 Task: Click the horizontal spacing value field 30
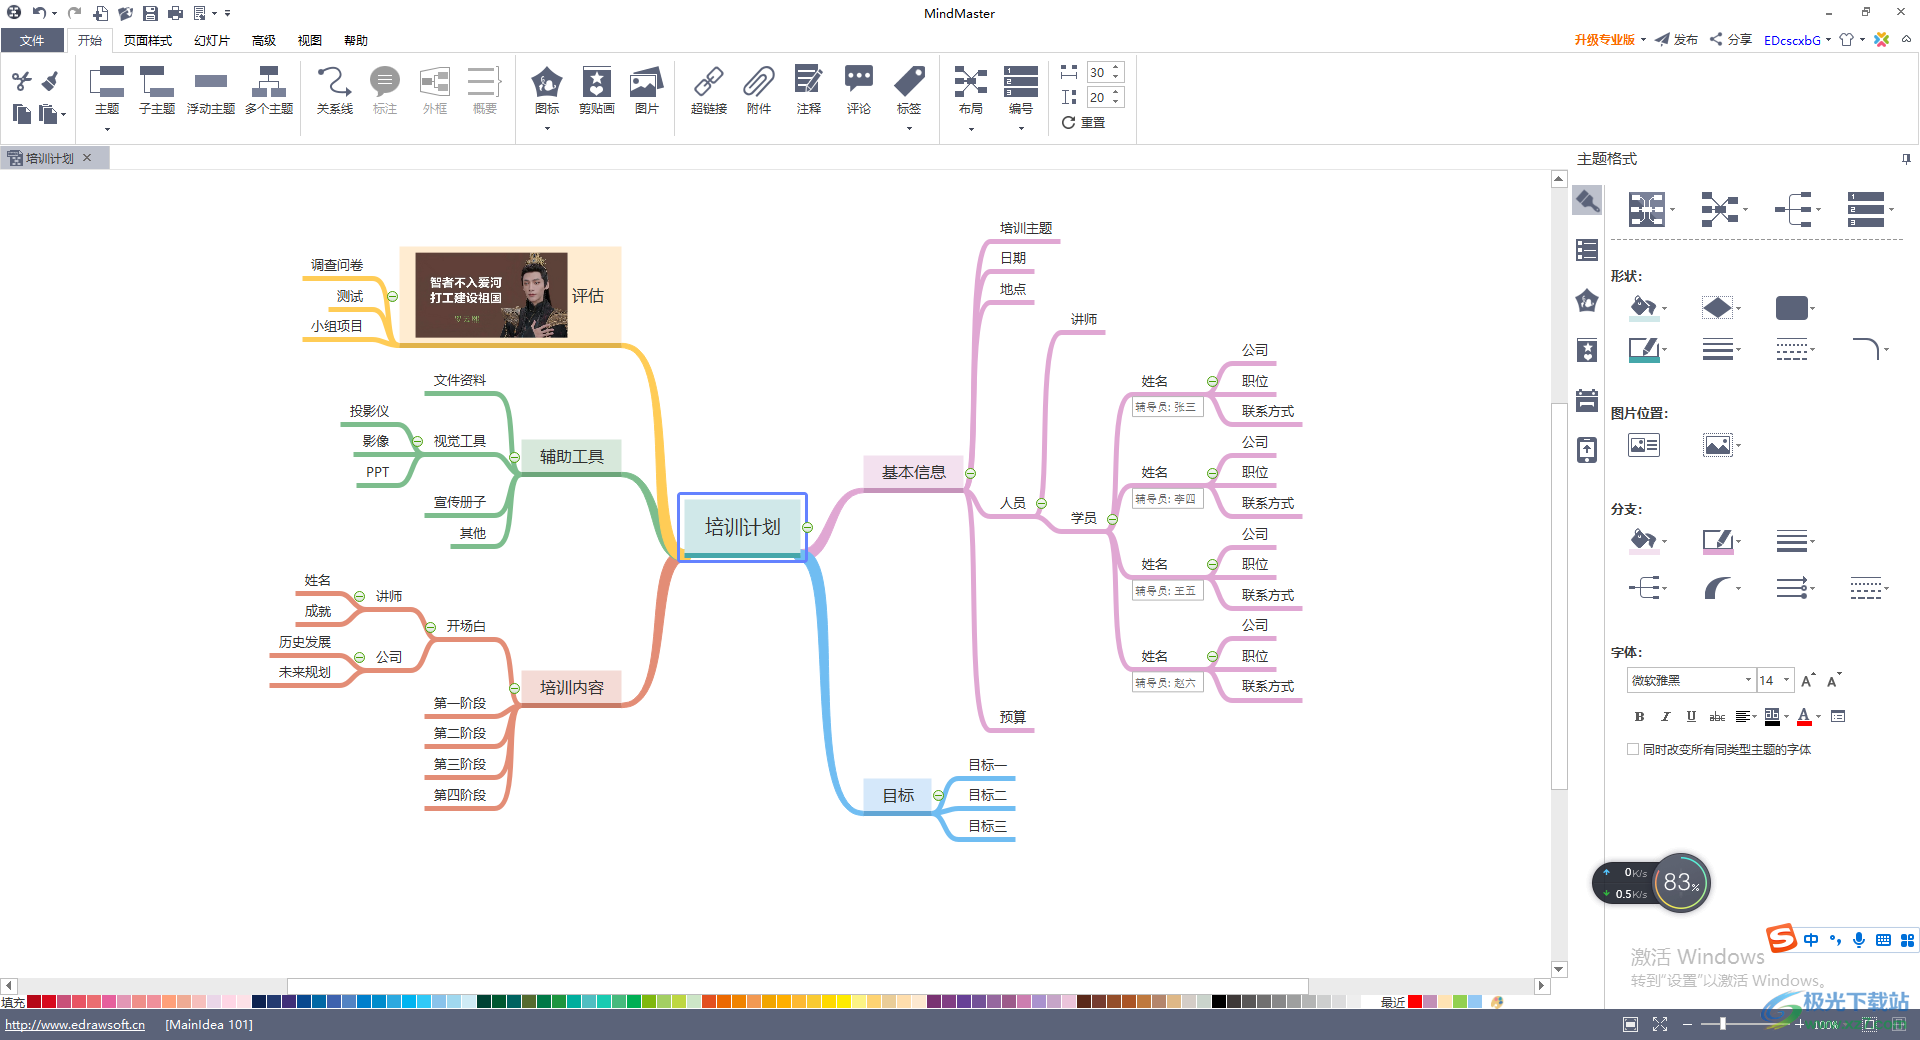point(1098,72)
